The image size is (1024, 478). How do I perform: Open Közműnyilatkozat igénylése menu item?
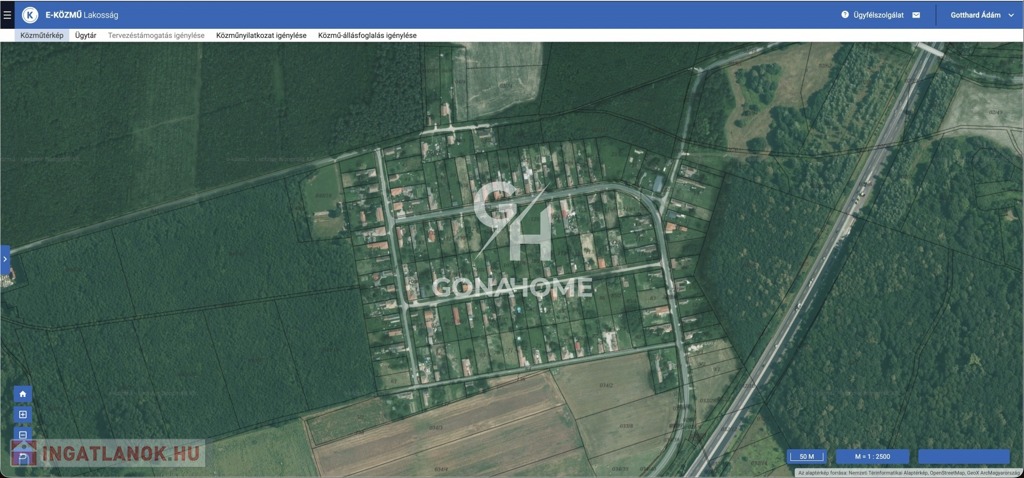[x=261, y=35]
